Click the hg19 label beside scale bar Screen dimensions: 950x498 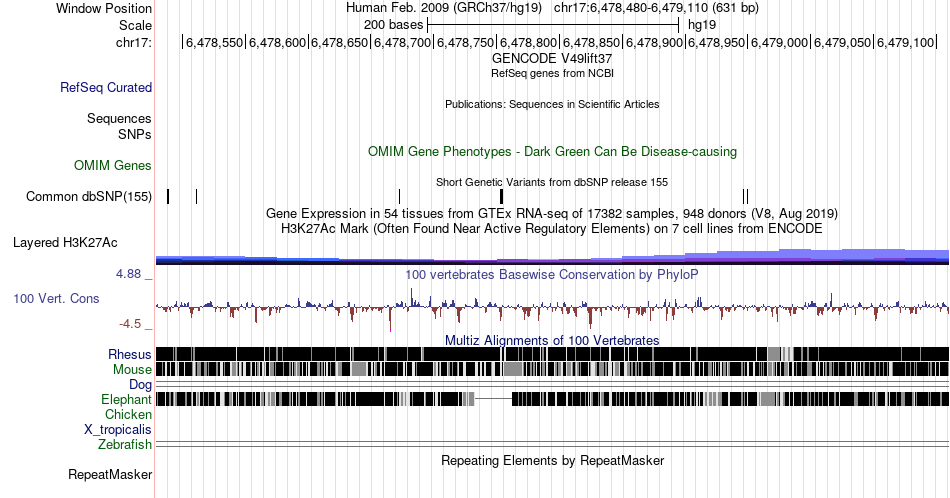point(702,25)
